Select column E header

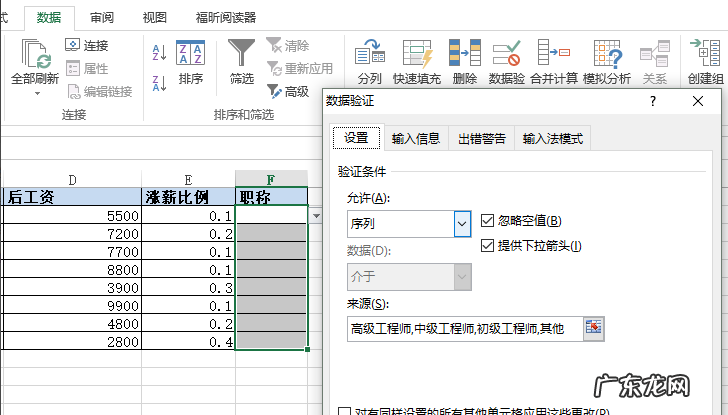(188, 180)
